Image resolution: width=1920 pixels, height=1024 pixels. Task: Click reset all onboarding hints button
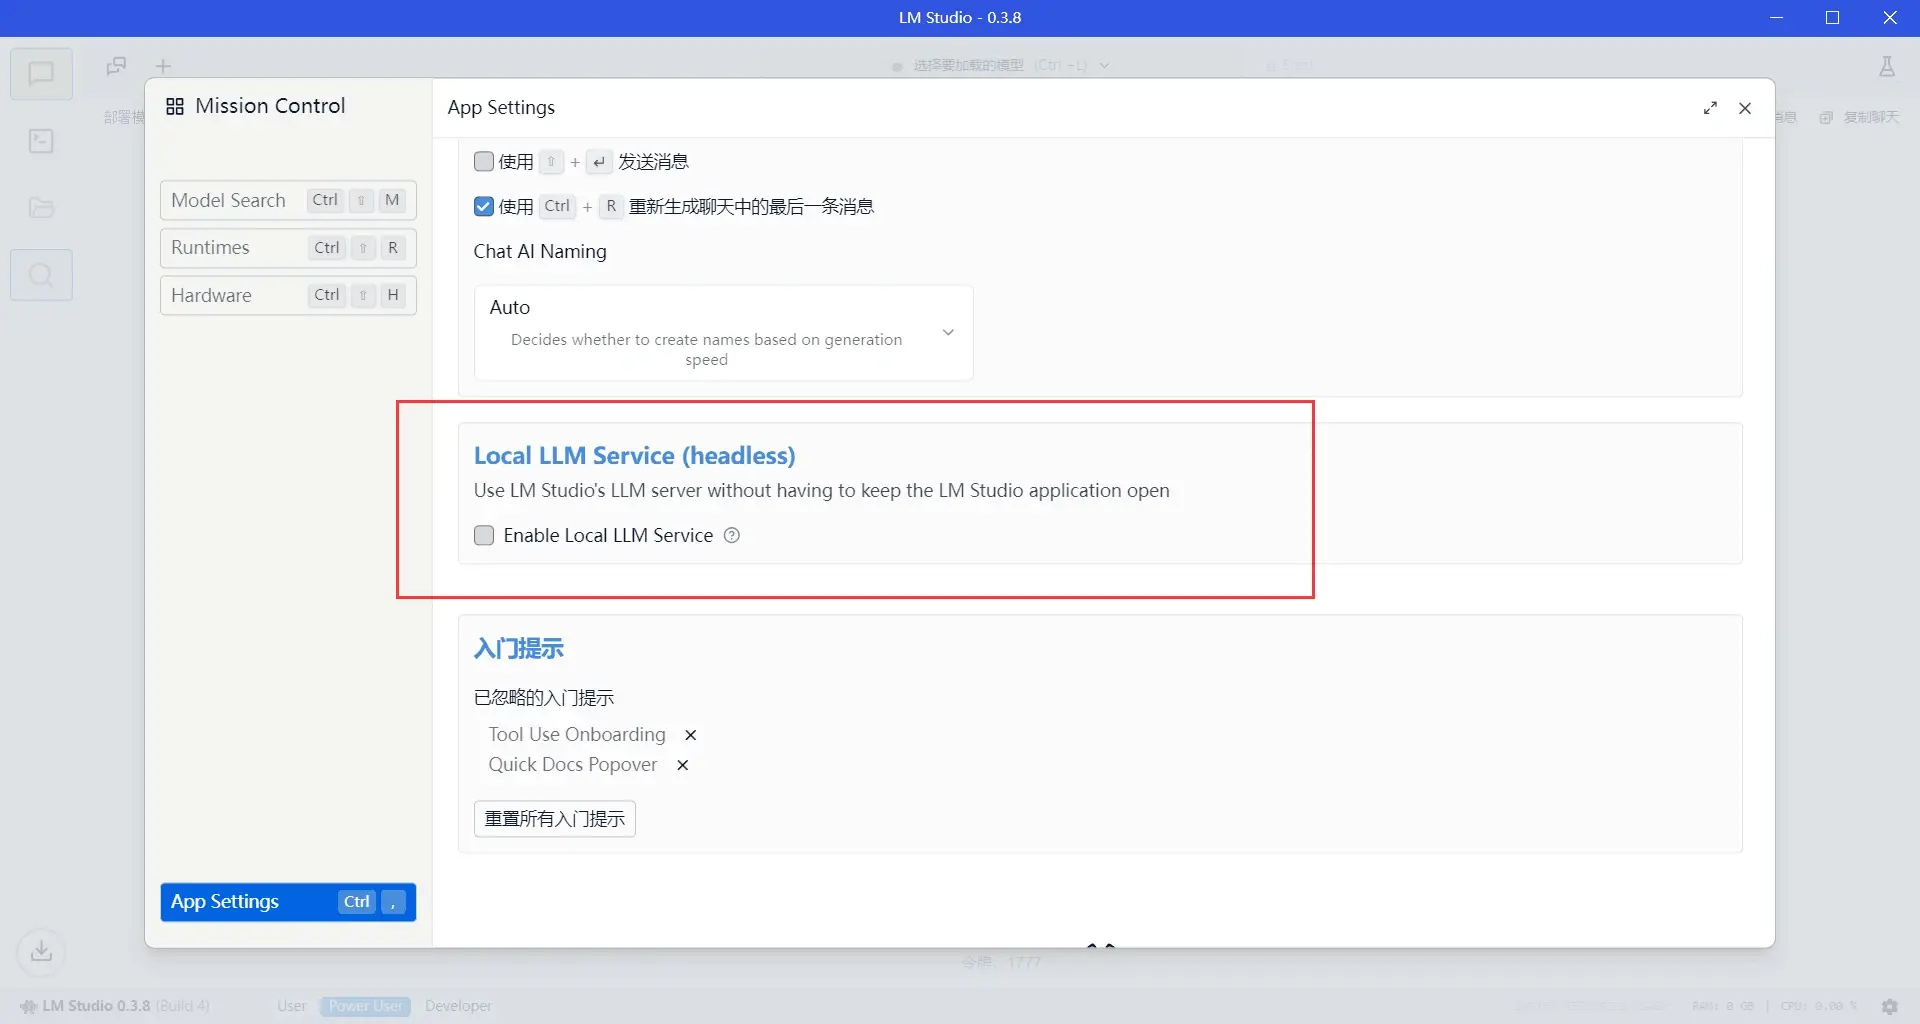tap(555, 819)
